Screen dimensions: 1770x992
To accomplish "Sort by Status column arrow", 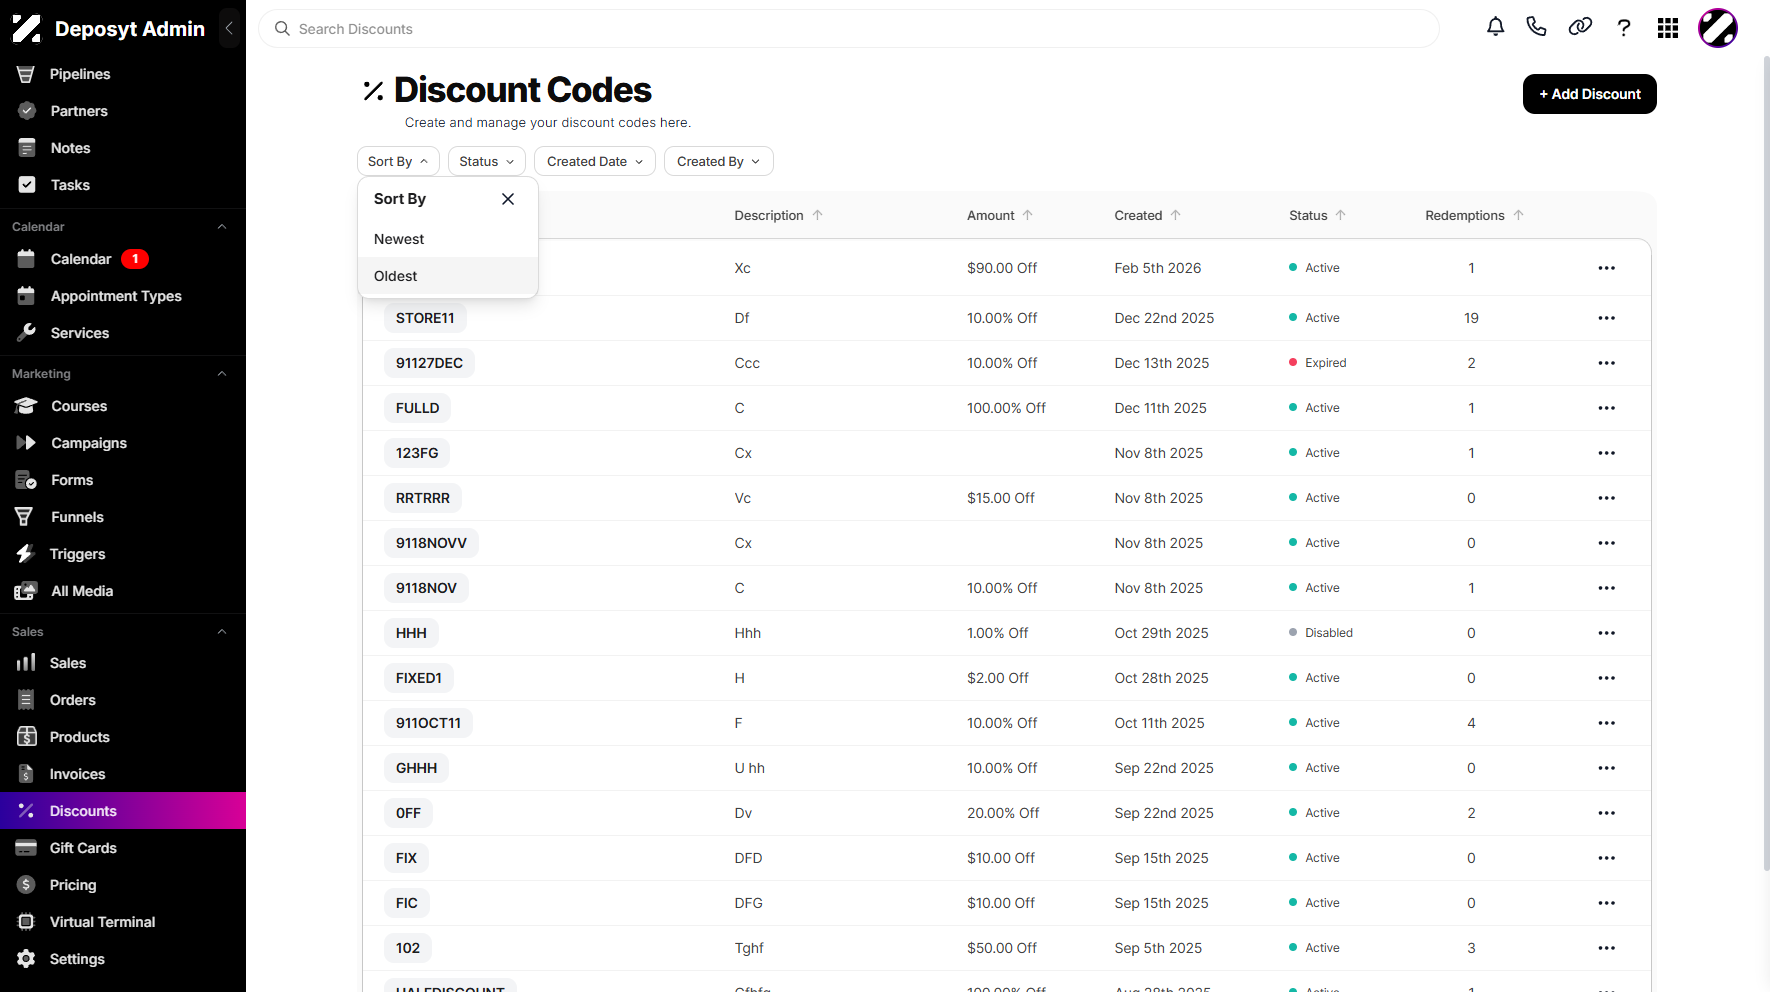I will [x=1341, y=215].
